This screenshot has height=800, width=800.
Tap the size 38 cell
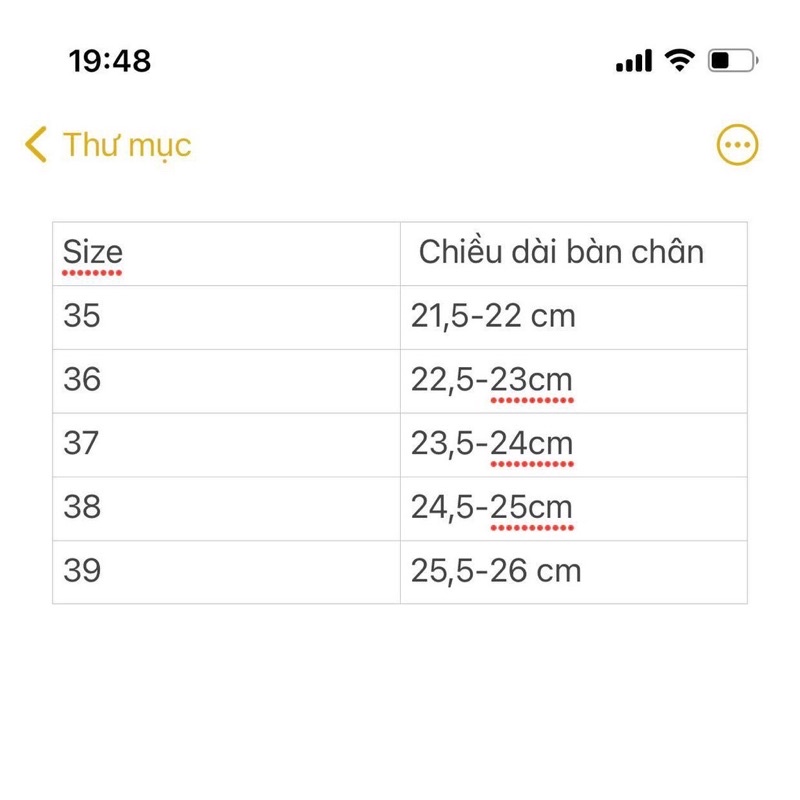tap(82, 507)
